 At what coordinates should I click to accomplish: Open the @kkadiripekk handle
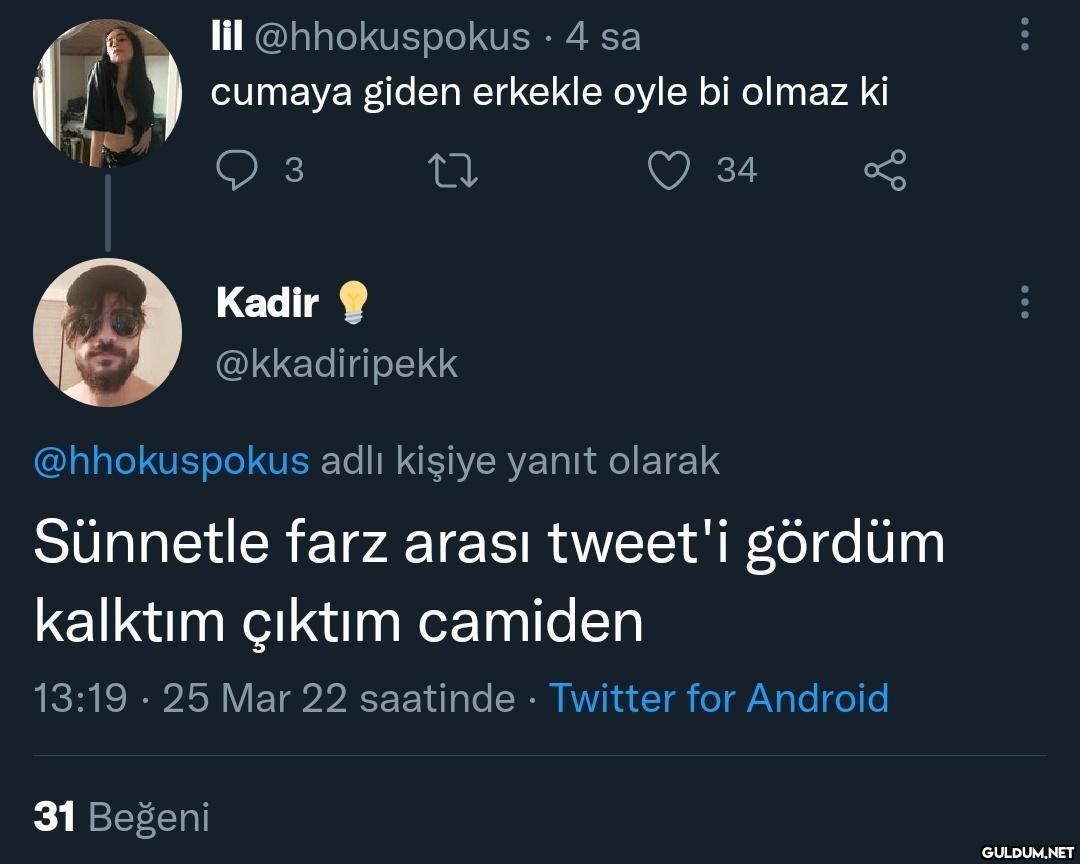pos(337,364)
